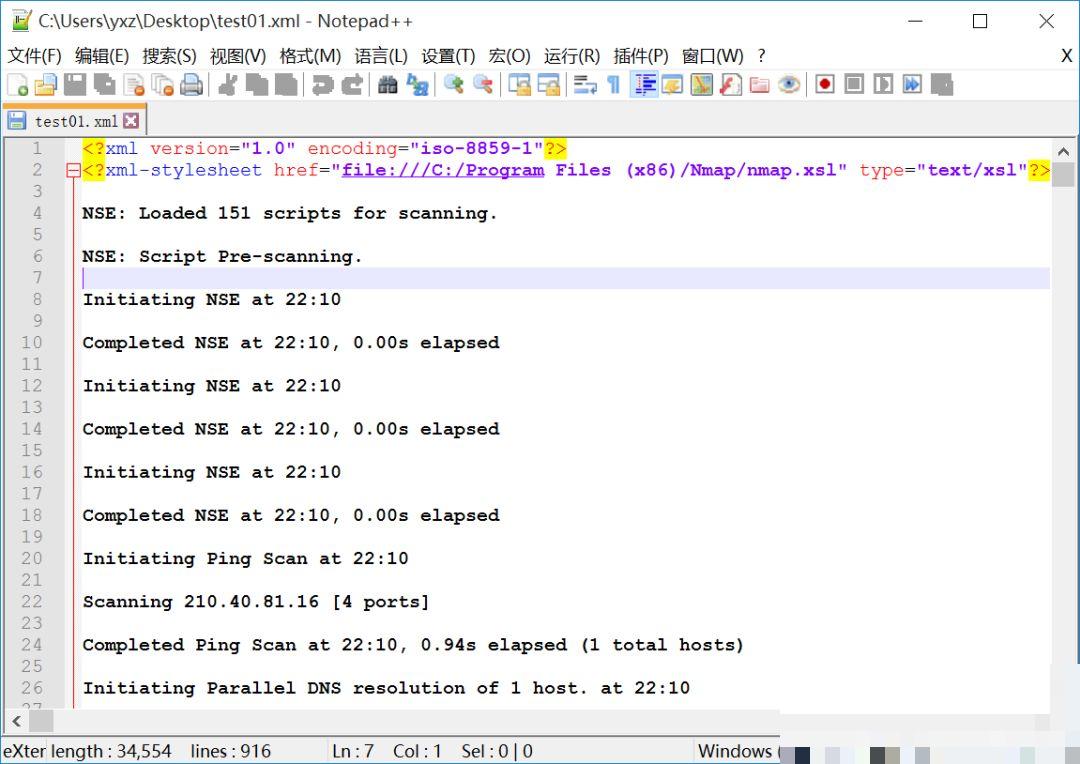Screen dimensions: 1080x764
Task: Open the 插件(P) menu
Action: tap(641, 56)
